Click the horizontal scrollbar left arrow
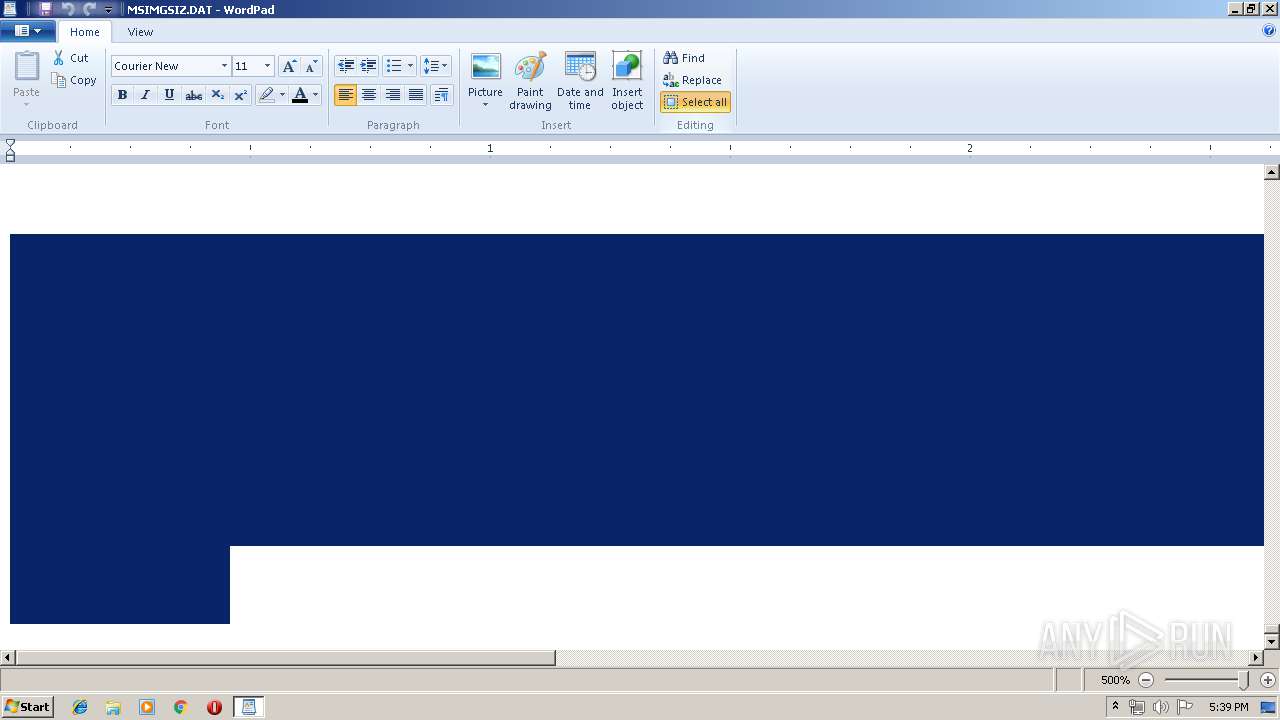Image resolution: width=1280 pixels, height=720 pixels. (x=8, y=658)
